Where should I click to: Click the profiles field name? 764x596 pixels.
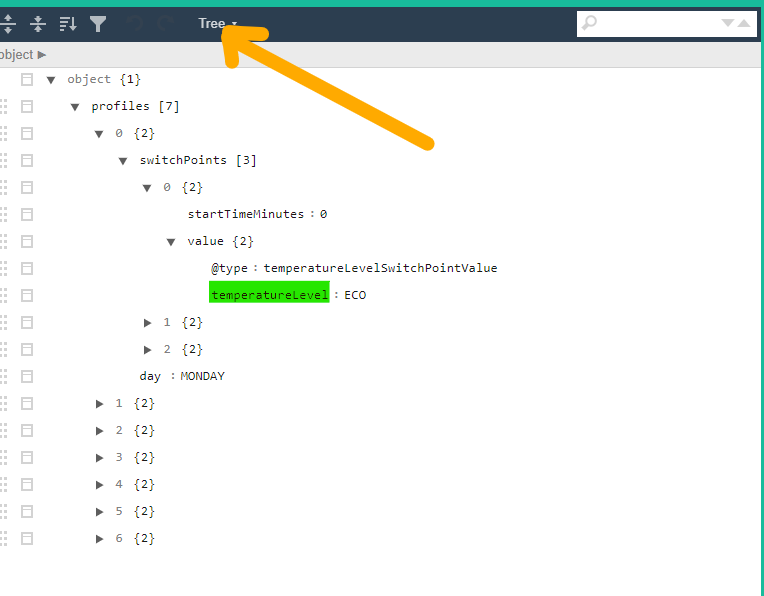pyautogui.click(x=120, y=106)
